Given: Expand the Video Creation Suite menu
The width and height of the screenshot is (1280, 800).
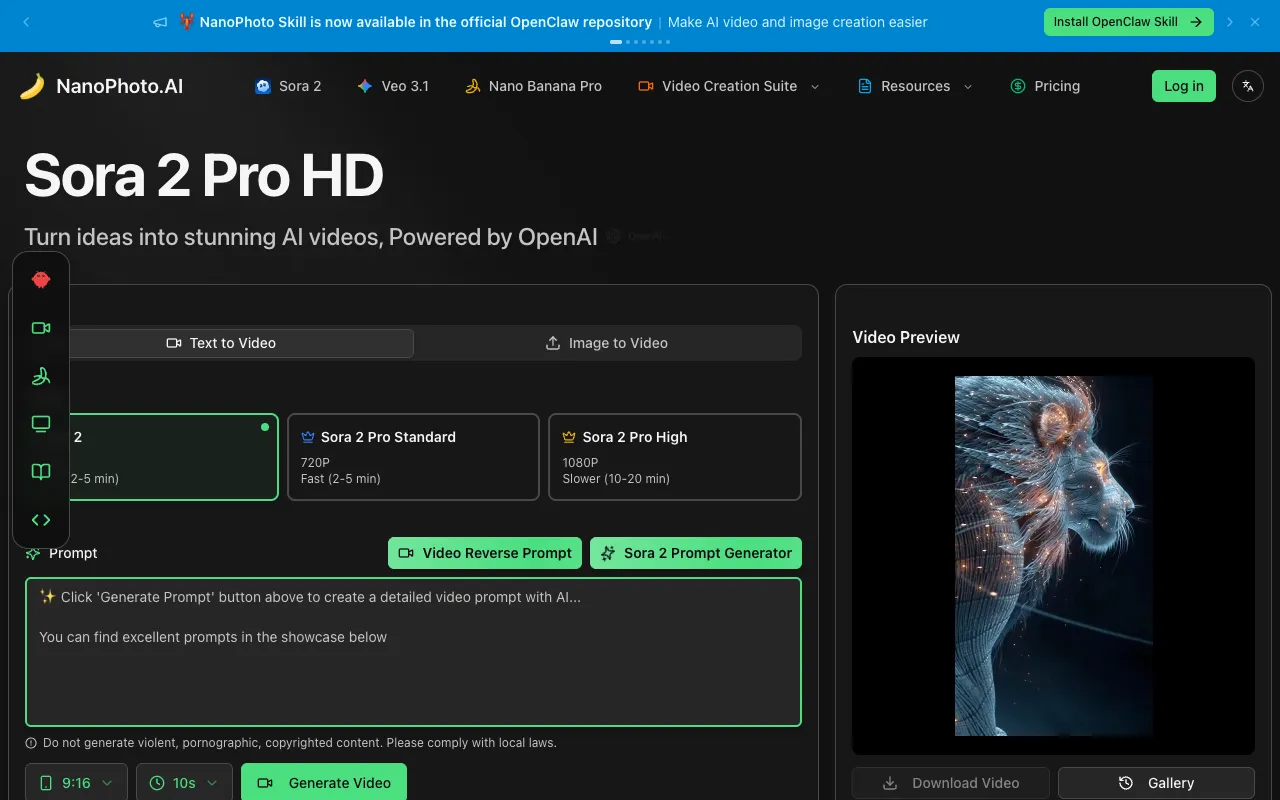Looking at the screenshot, I should coord(728,86).
